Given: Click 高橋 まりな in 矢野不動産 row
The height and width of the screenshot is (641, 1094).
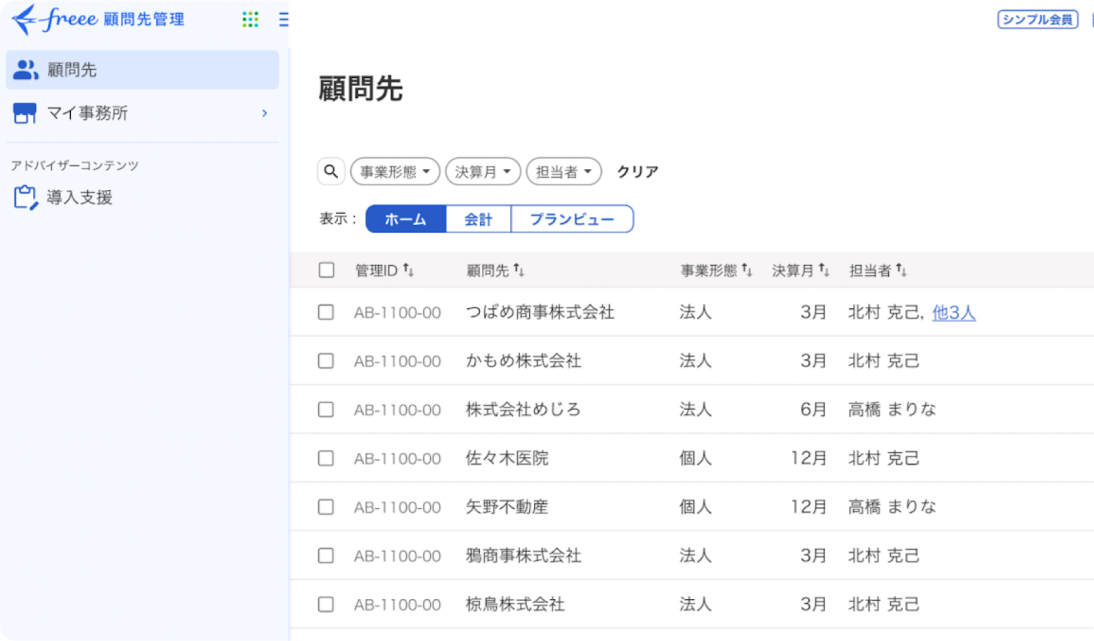Looking at the screenshot, I should (892, 507).
